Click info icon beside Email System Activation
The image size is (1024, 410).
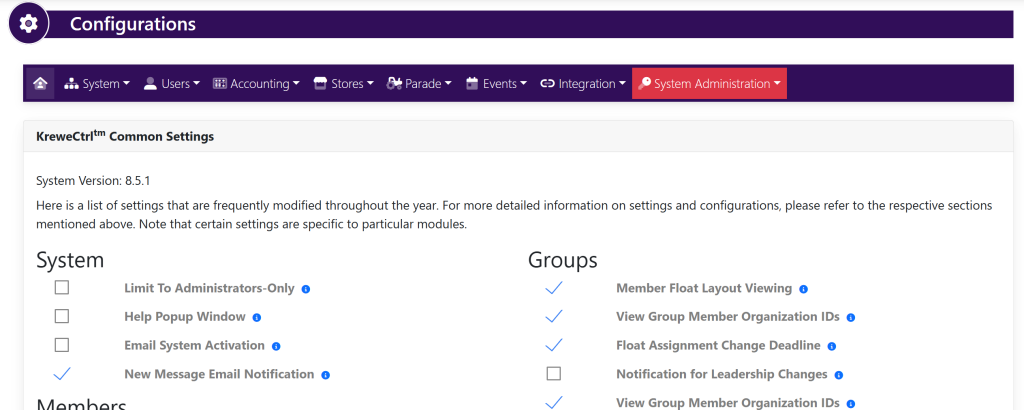[x=276, y=346]
